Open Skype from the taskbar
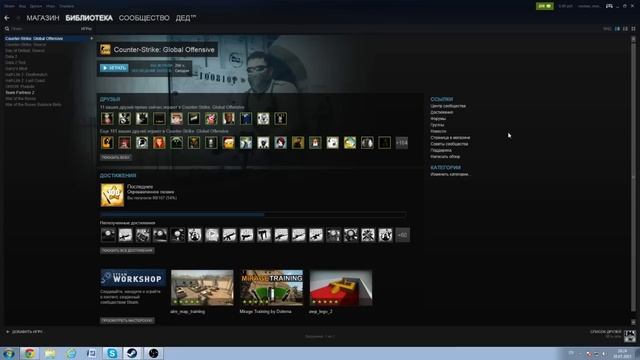 112,353
